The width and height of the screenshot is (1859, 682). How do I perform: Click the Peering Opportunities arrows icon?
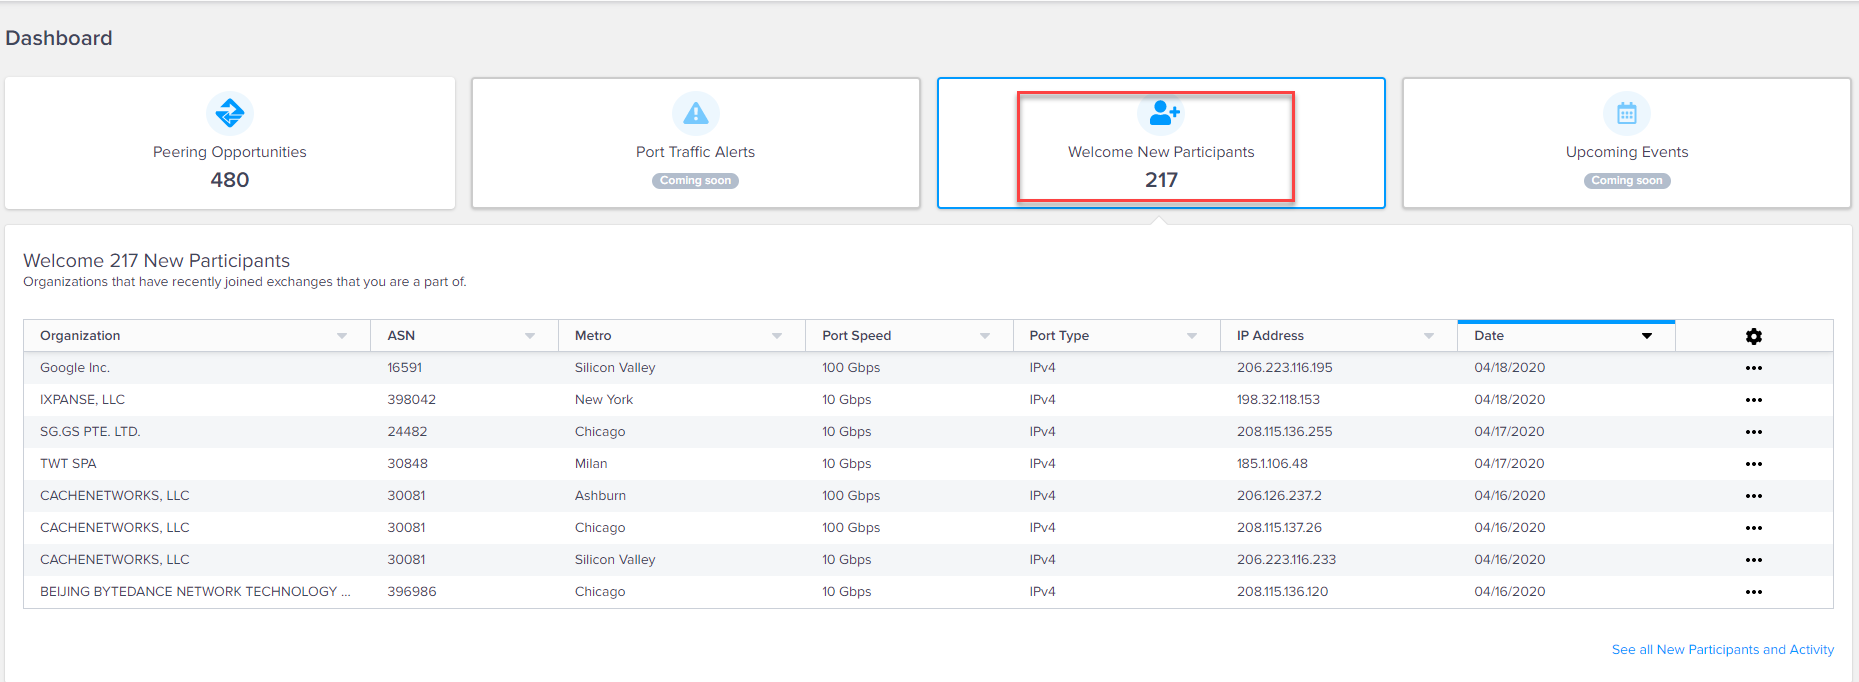[230, 113]
